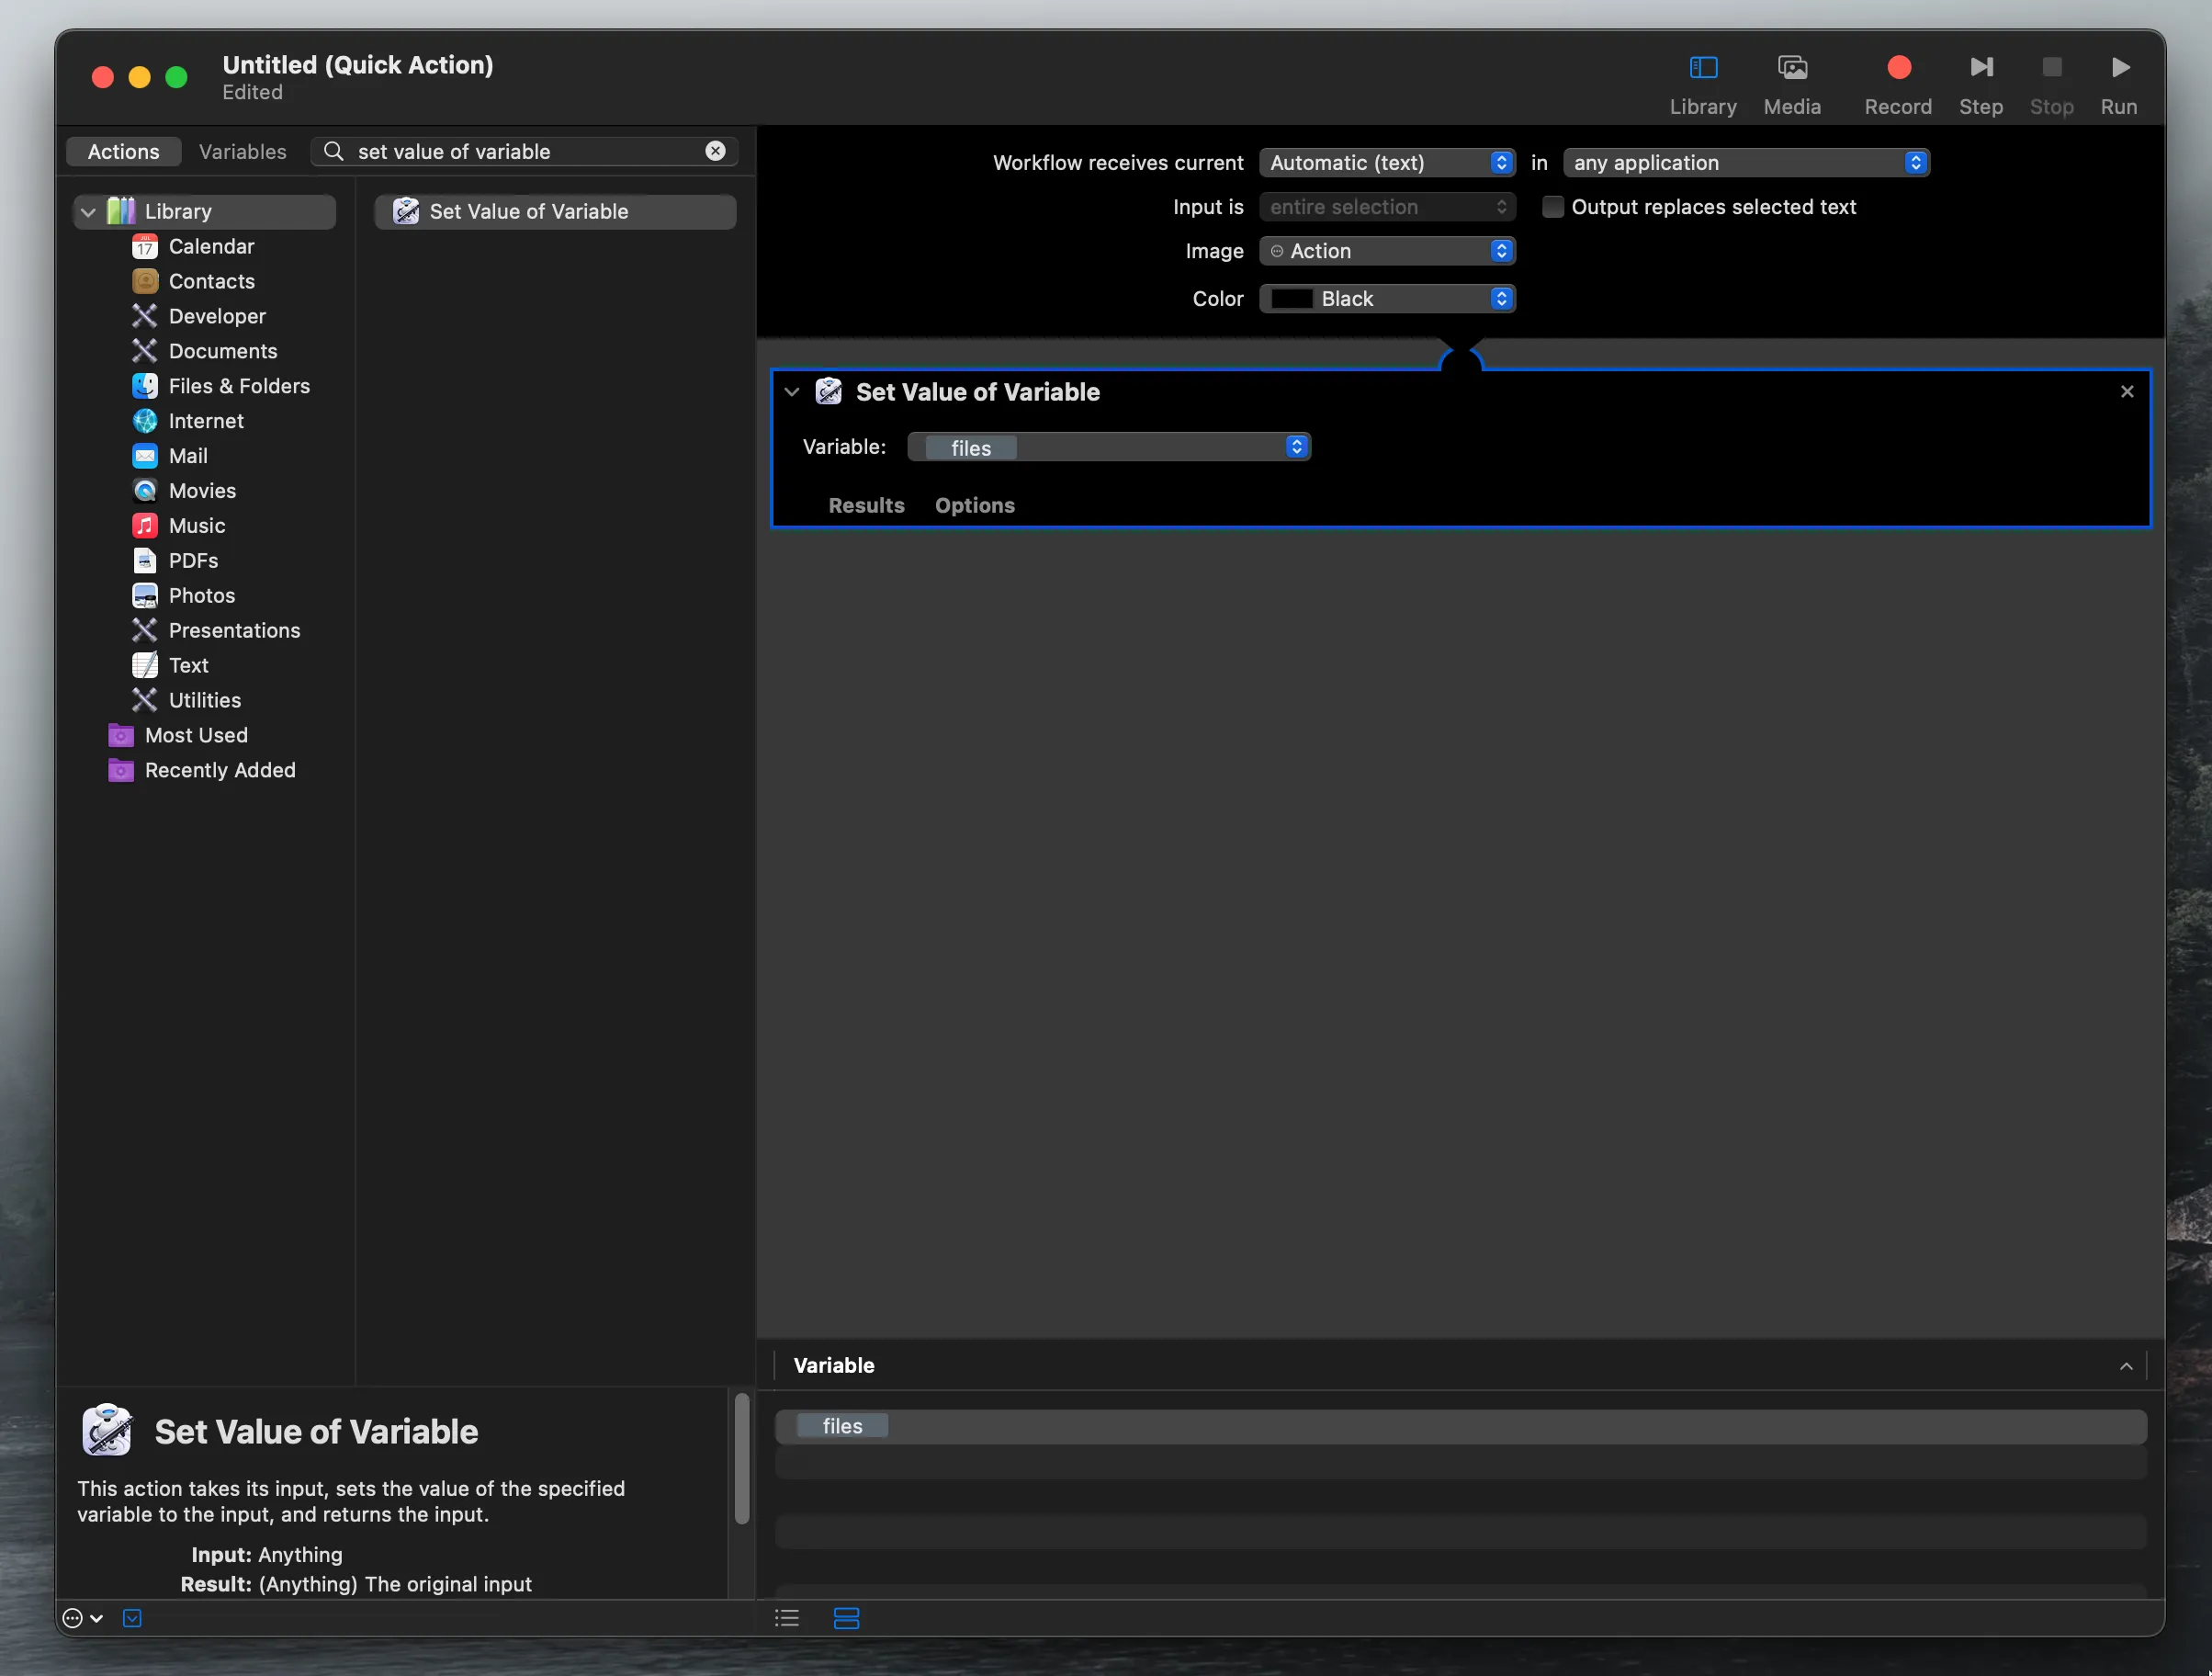Run the workflow
Viewport: 2212px width, 1676px height.
pyautogui.click(x=2120, y=82)
